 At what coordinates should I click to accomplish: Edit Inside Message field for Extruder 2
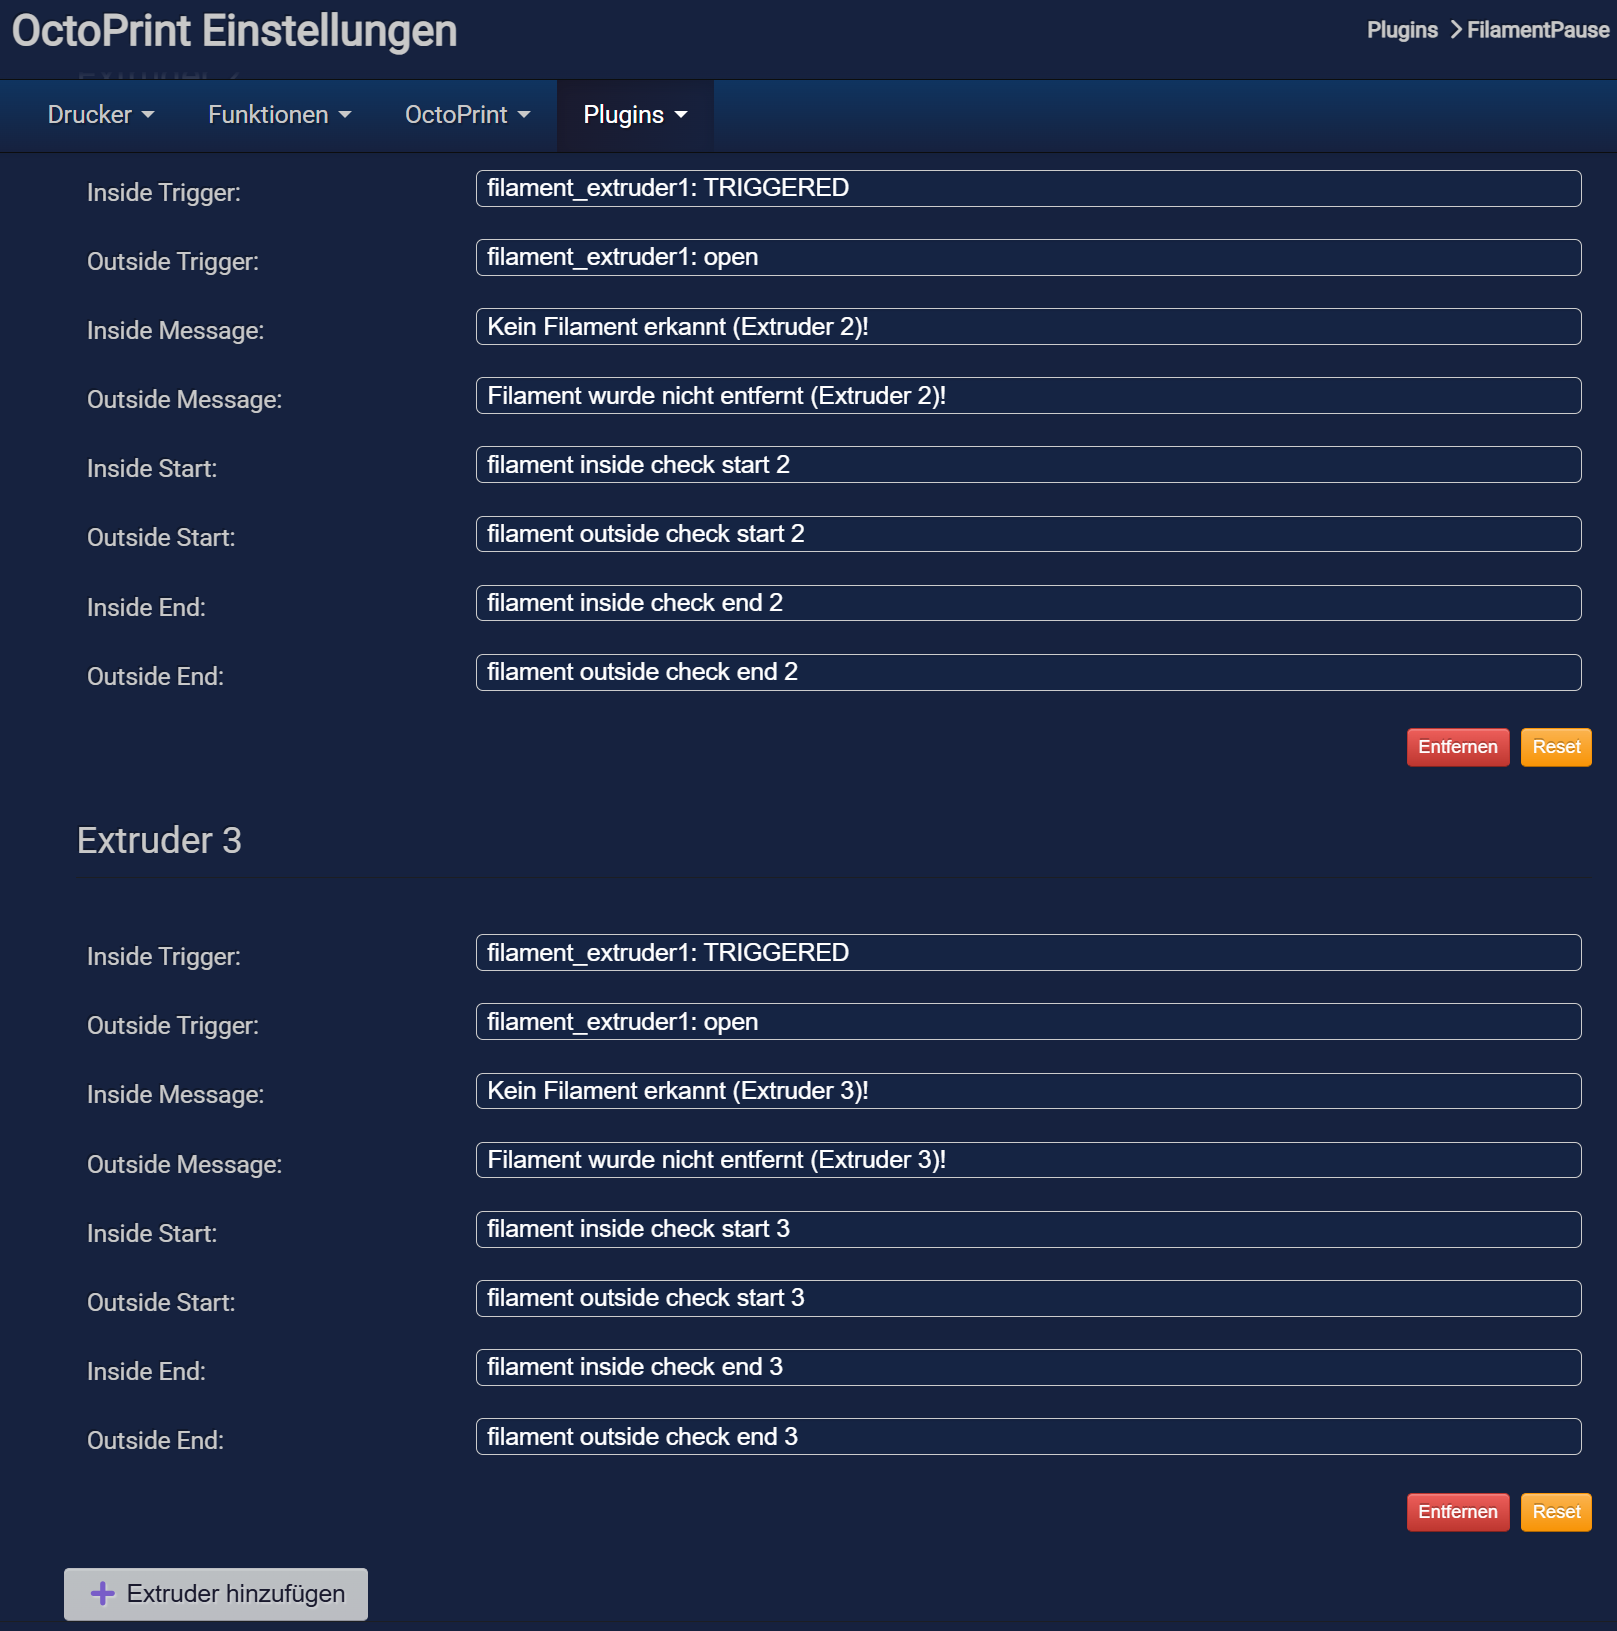coord(1028,327)
